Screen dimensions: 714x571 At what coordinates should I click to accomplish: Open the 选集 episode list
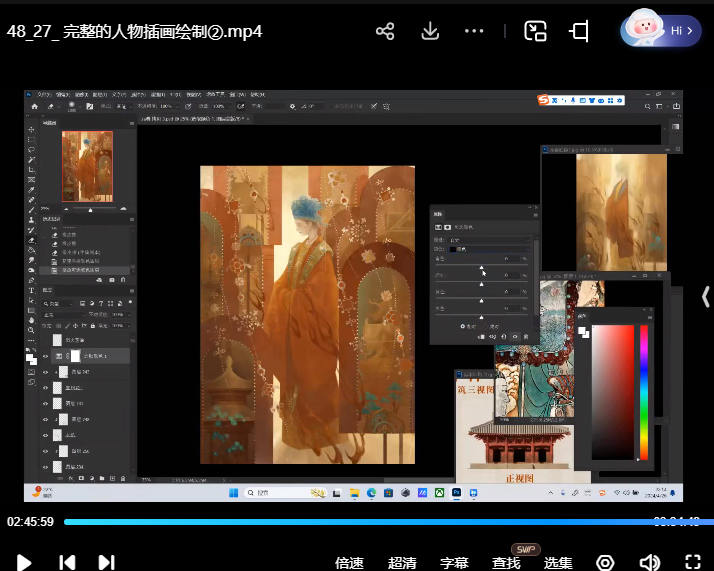[558, 563]
